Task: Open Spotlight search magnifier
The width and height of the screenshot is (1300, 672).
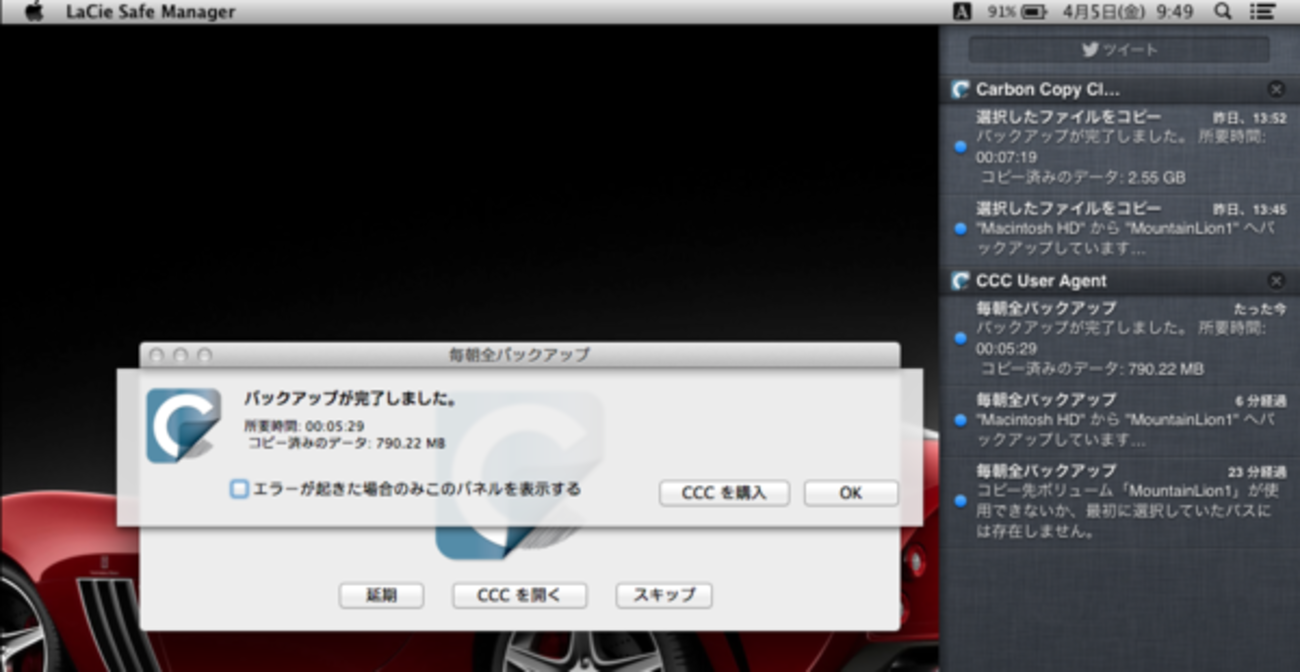Action: pyautogui.click(x=1222, y=12)
